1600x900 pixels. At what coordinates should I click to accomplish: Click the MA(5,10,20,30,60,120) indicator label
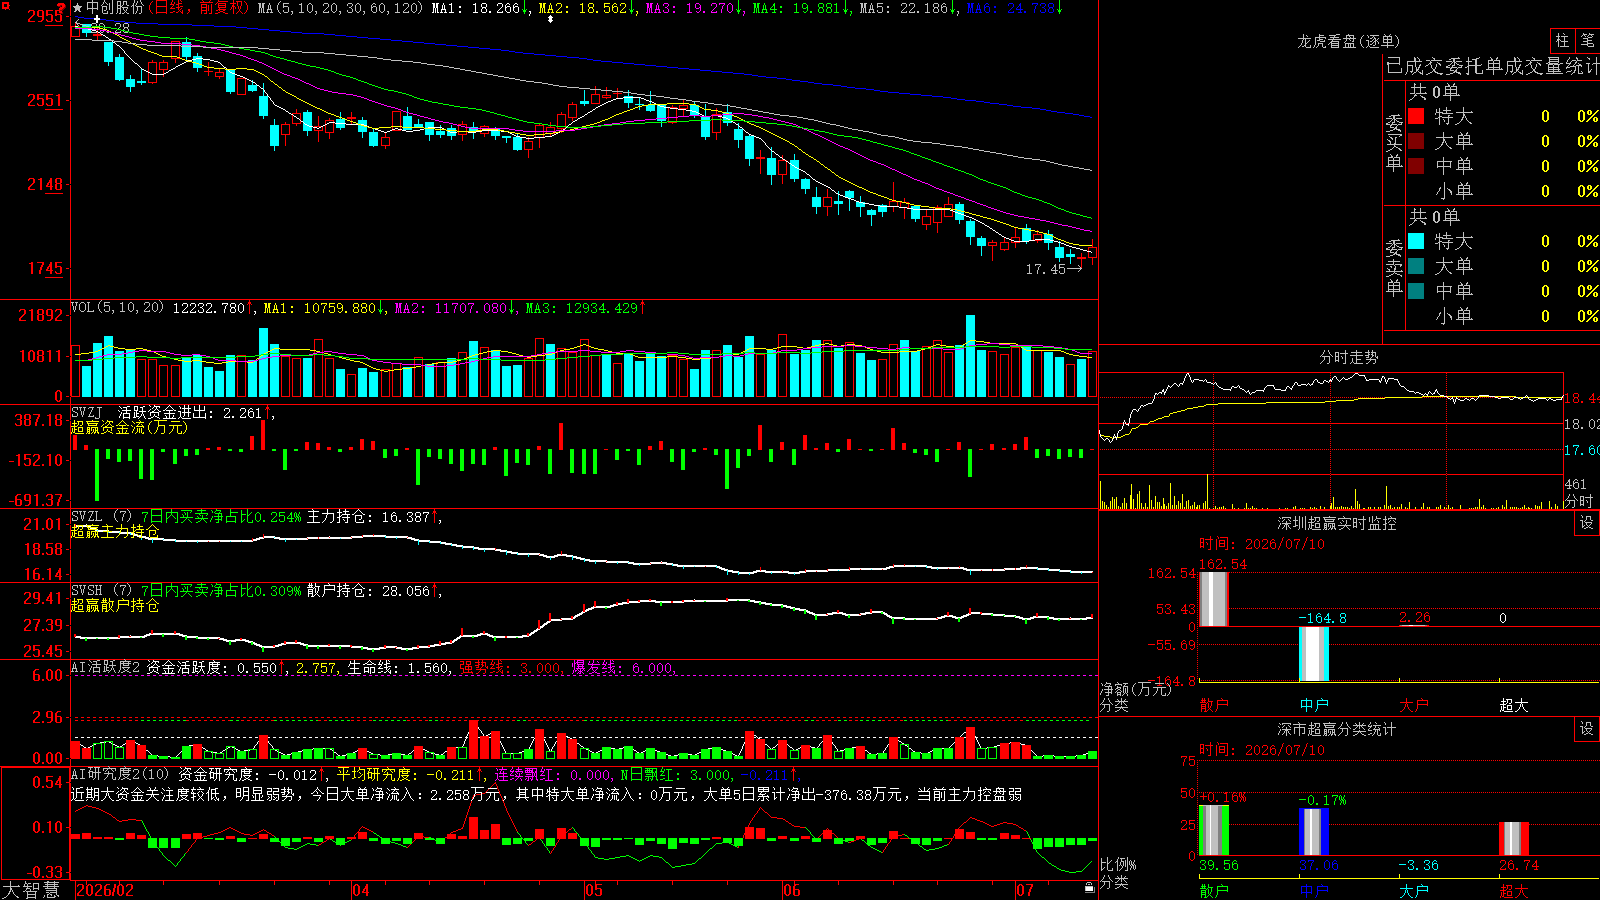click(340, 8)
